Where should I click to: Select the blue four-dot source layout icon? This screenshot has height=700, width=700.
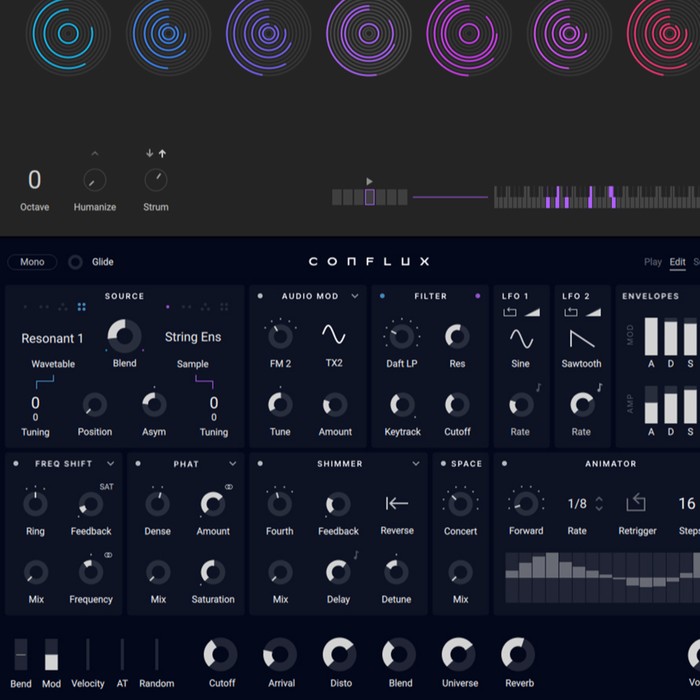pos(81,307)
